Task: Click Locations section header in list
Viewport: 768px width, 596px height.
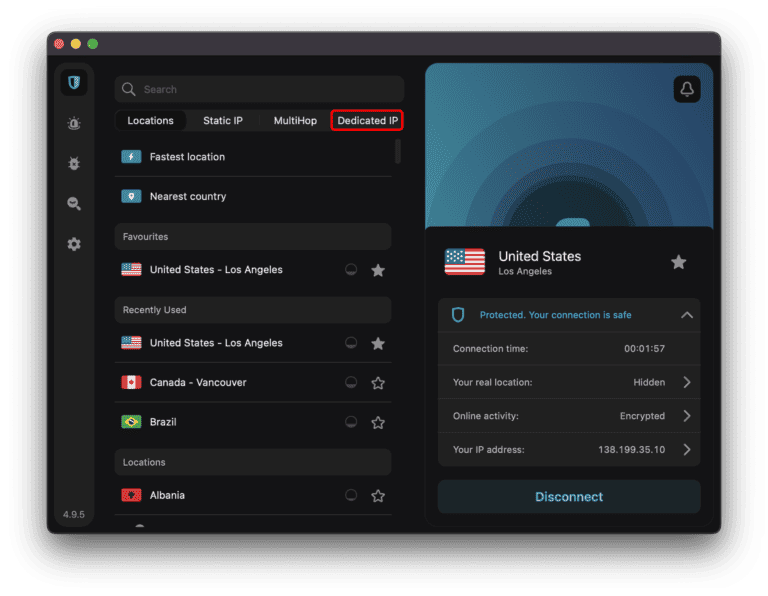Action: [253, 462]
